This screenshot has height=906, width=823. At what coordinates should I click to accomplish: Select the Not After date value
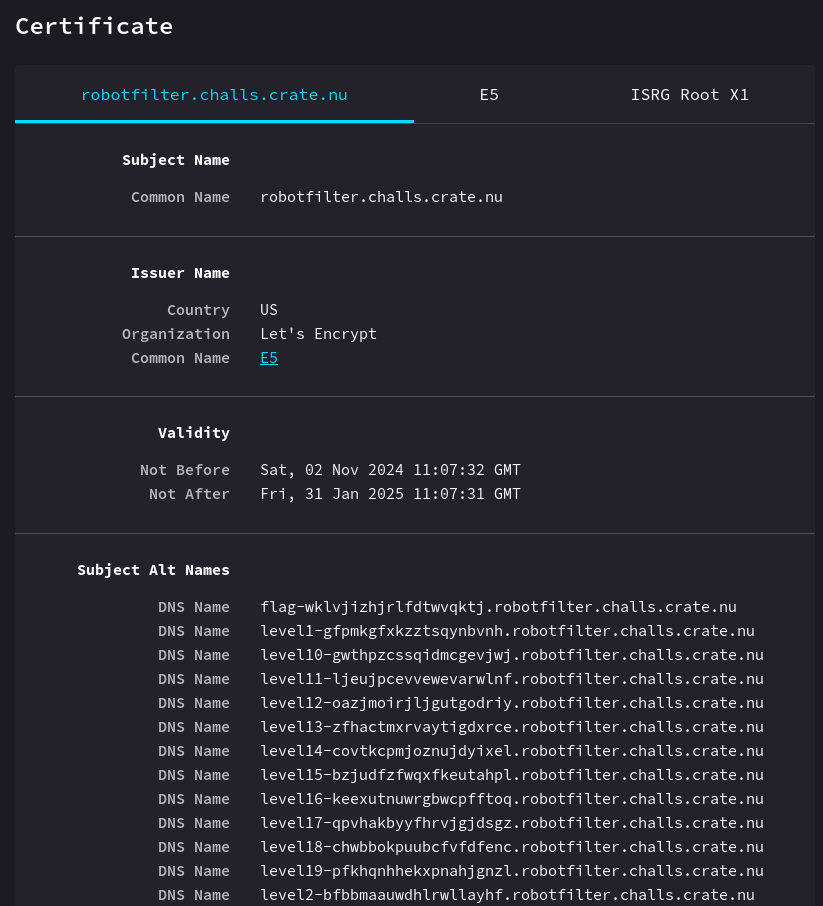coord(390,493)
